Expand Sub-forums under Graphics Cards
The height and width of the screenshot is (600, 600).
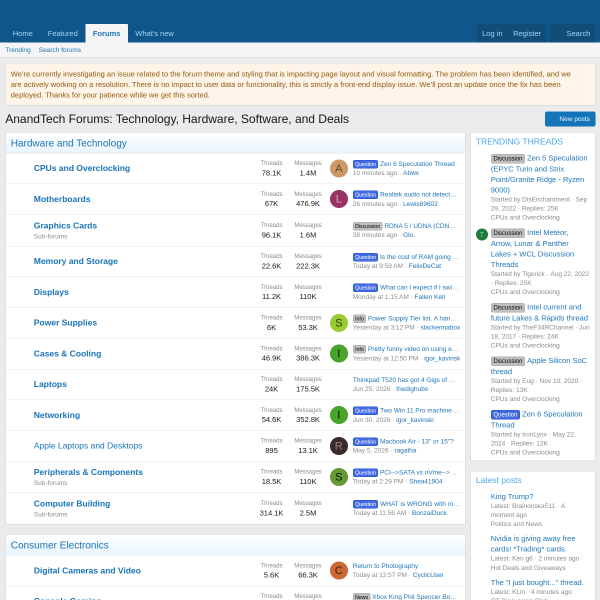click(51, 236)
